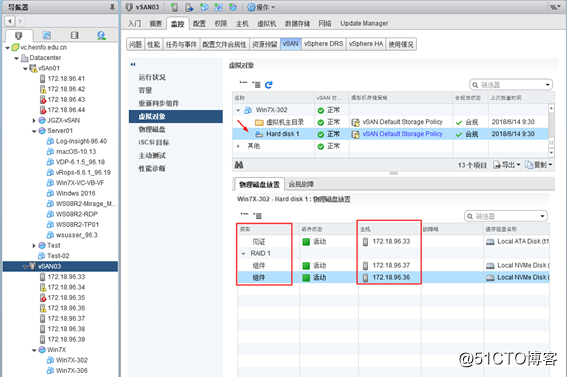Screen dimensions: 567x377
Task: Open the Update Manager tab
Action: coord(364,23)
